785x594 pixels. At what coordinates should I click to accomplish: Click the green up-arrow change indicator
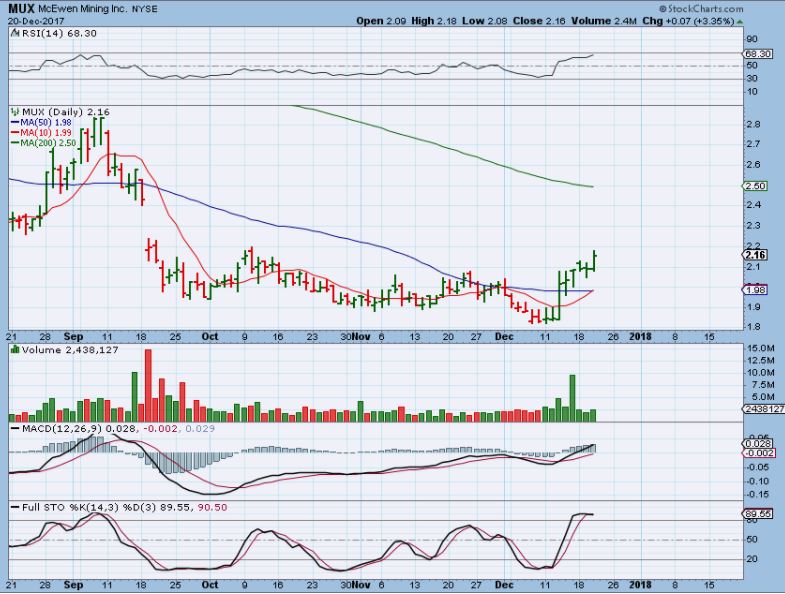pos(739,22)
